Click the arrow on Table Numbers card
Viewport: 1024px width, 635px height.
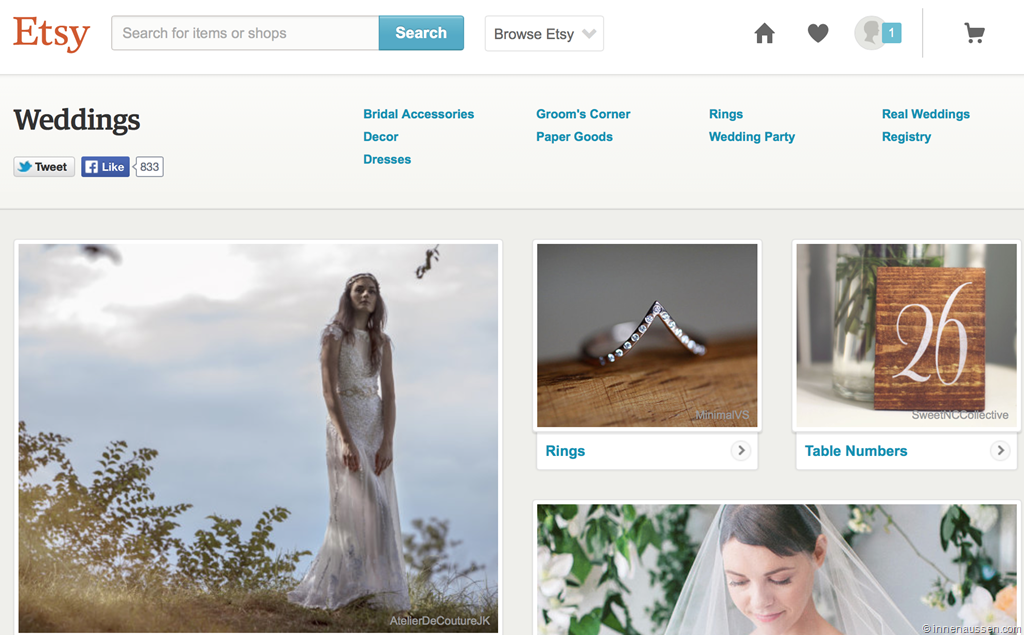click(x=1000, y=450)
